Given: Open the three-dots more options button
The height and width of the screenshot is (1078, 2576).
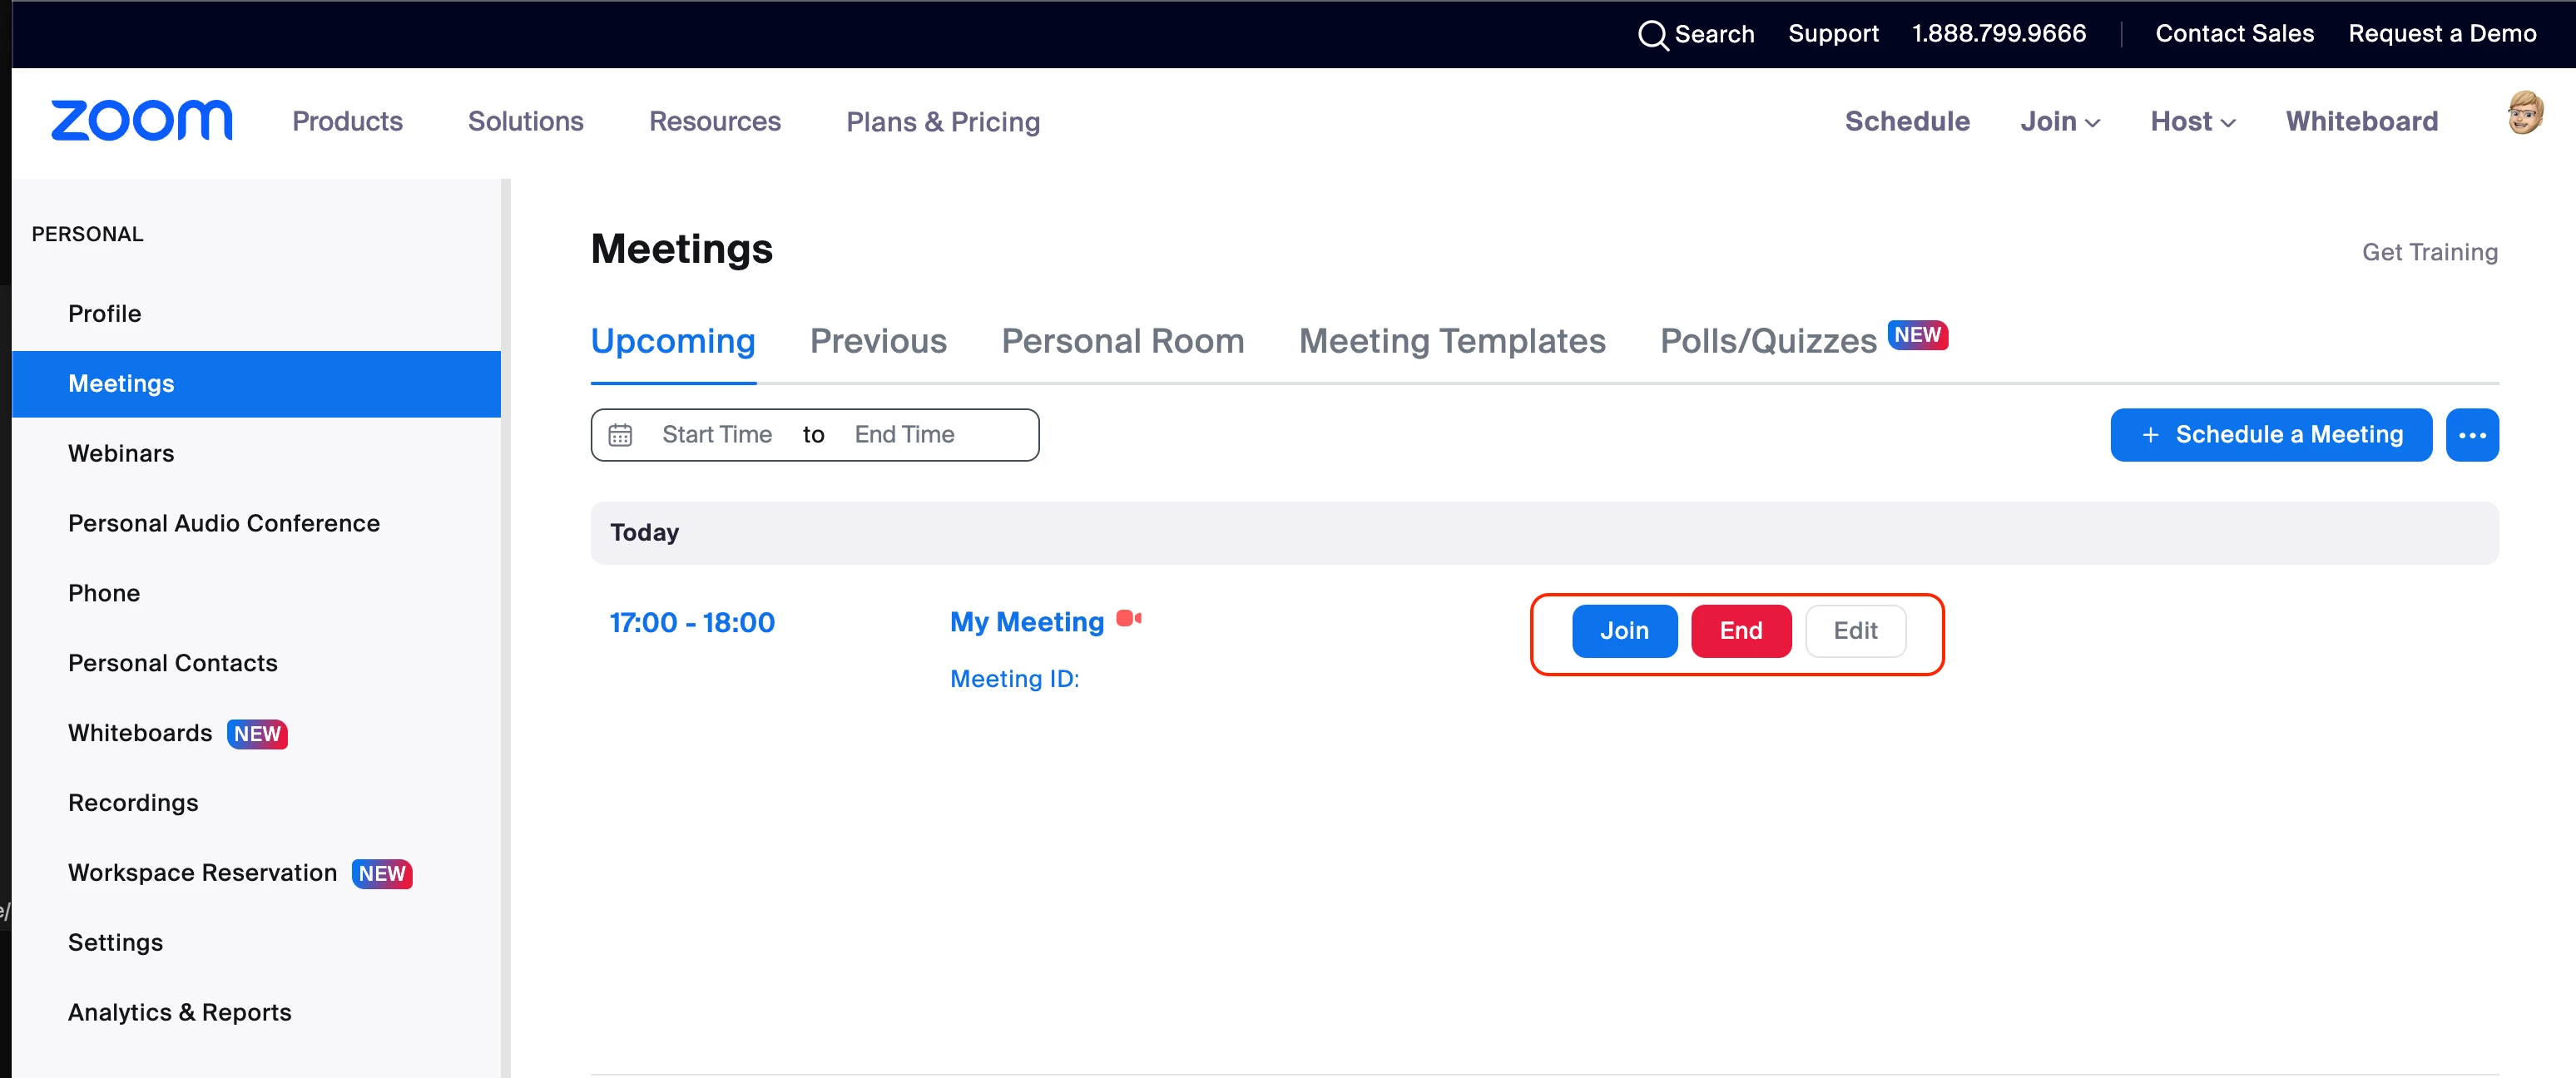Looking at the screenshot, I should coord(2472,435).
